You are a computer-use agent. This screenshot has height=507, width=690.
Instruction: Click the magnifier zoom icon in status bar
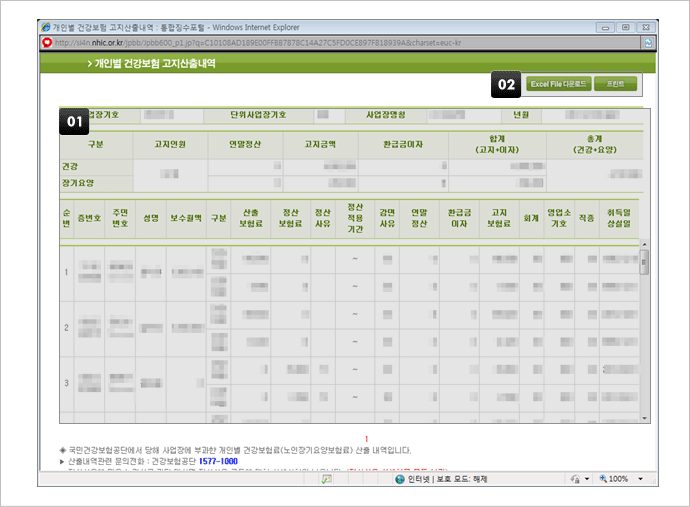point(603,479)
